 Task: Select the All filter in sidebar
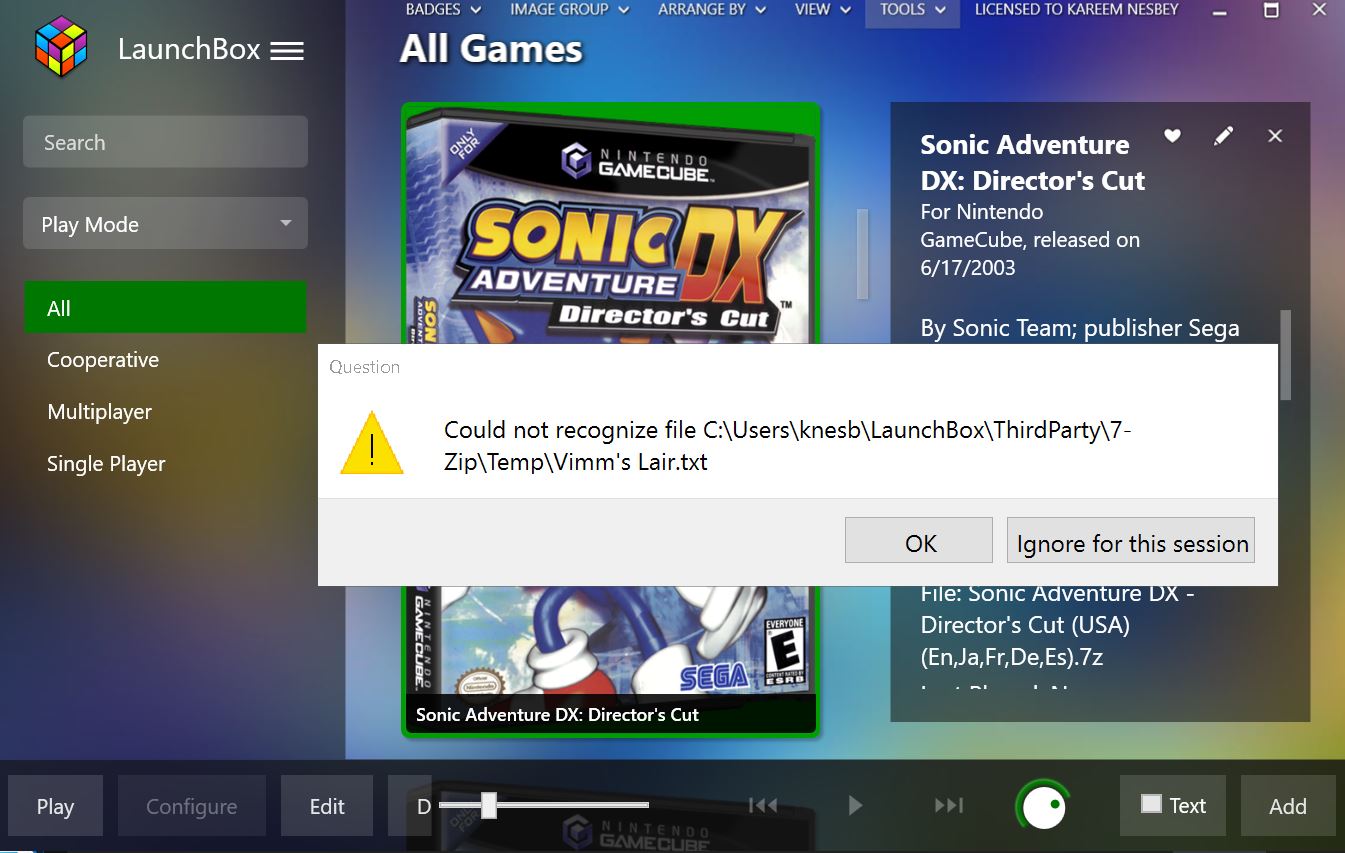pos(165,308)
